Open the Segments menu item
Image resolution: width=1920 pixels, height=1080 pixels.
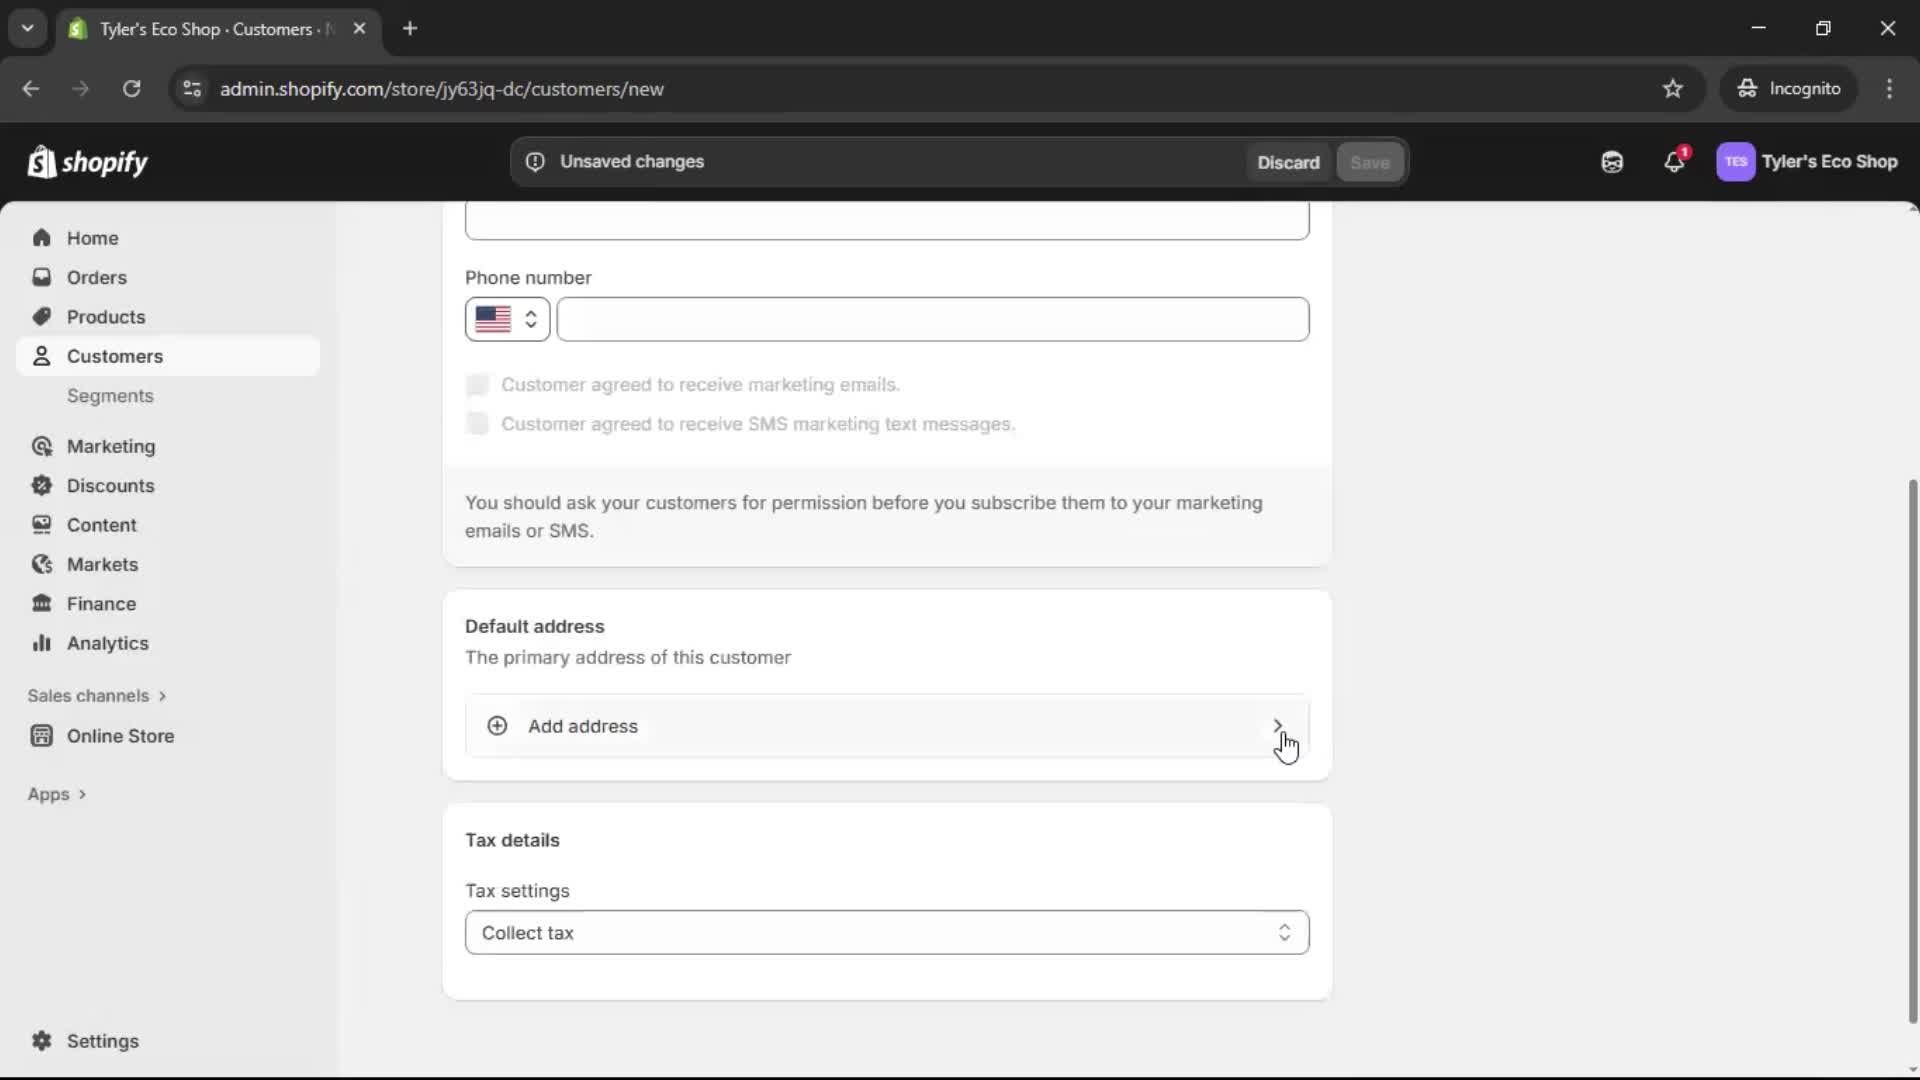[111, 396]
